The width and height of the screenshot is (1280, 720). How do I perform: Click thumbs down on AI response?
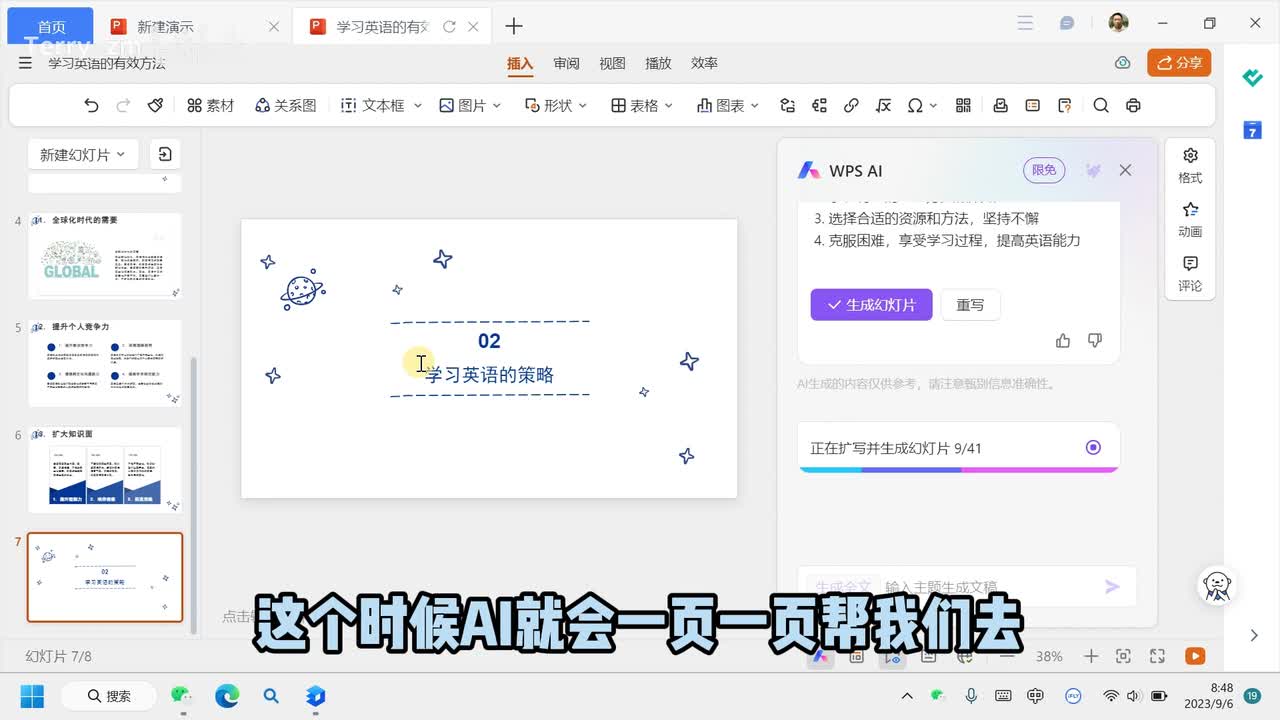1095,341
